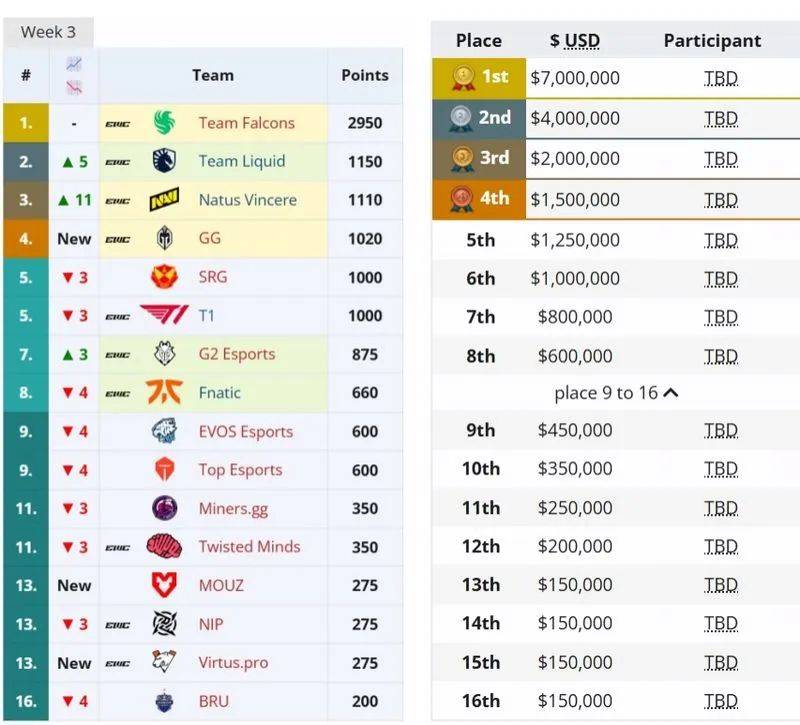Click the T1 red logo icon
Viewport: 800px width, 725px height.
pyautogui.click(x=164, y=316)
